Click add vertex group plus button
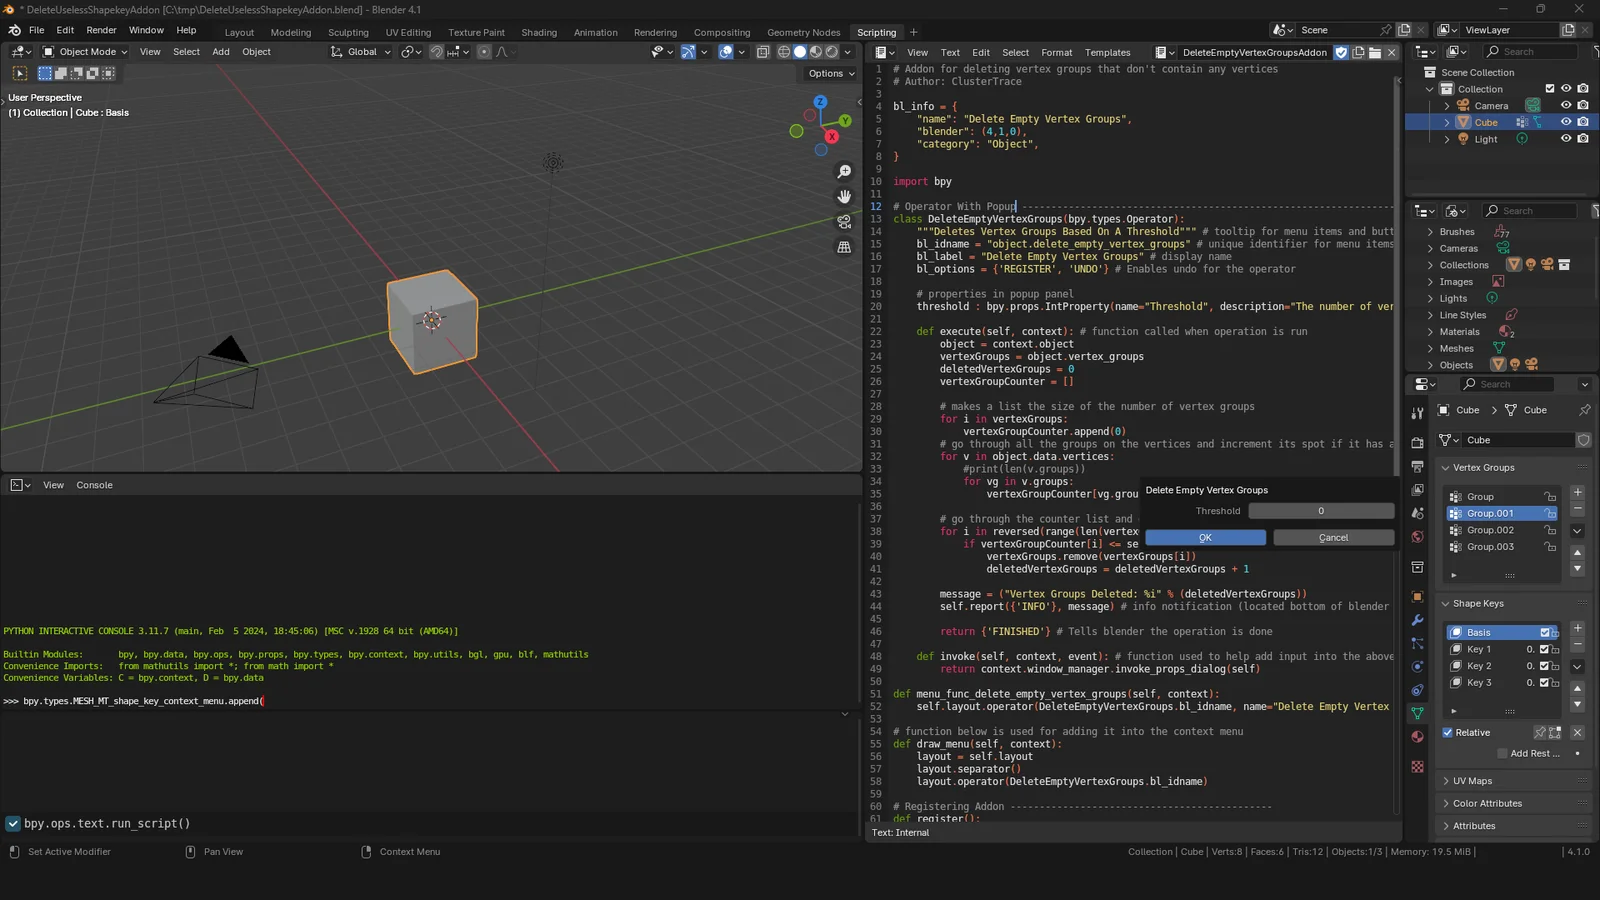 (1577, 492)
